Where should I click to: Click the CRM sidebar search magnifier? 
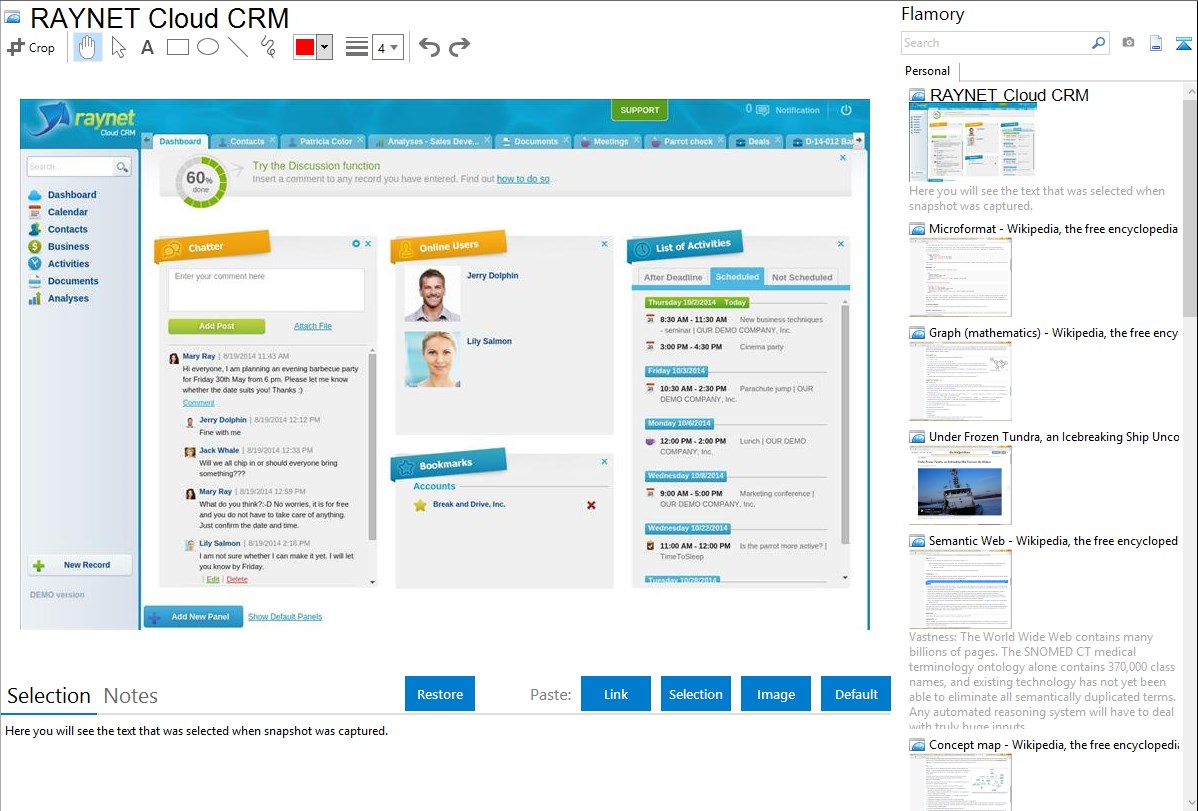122,167
